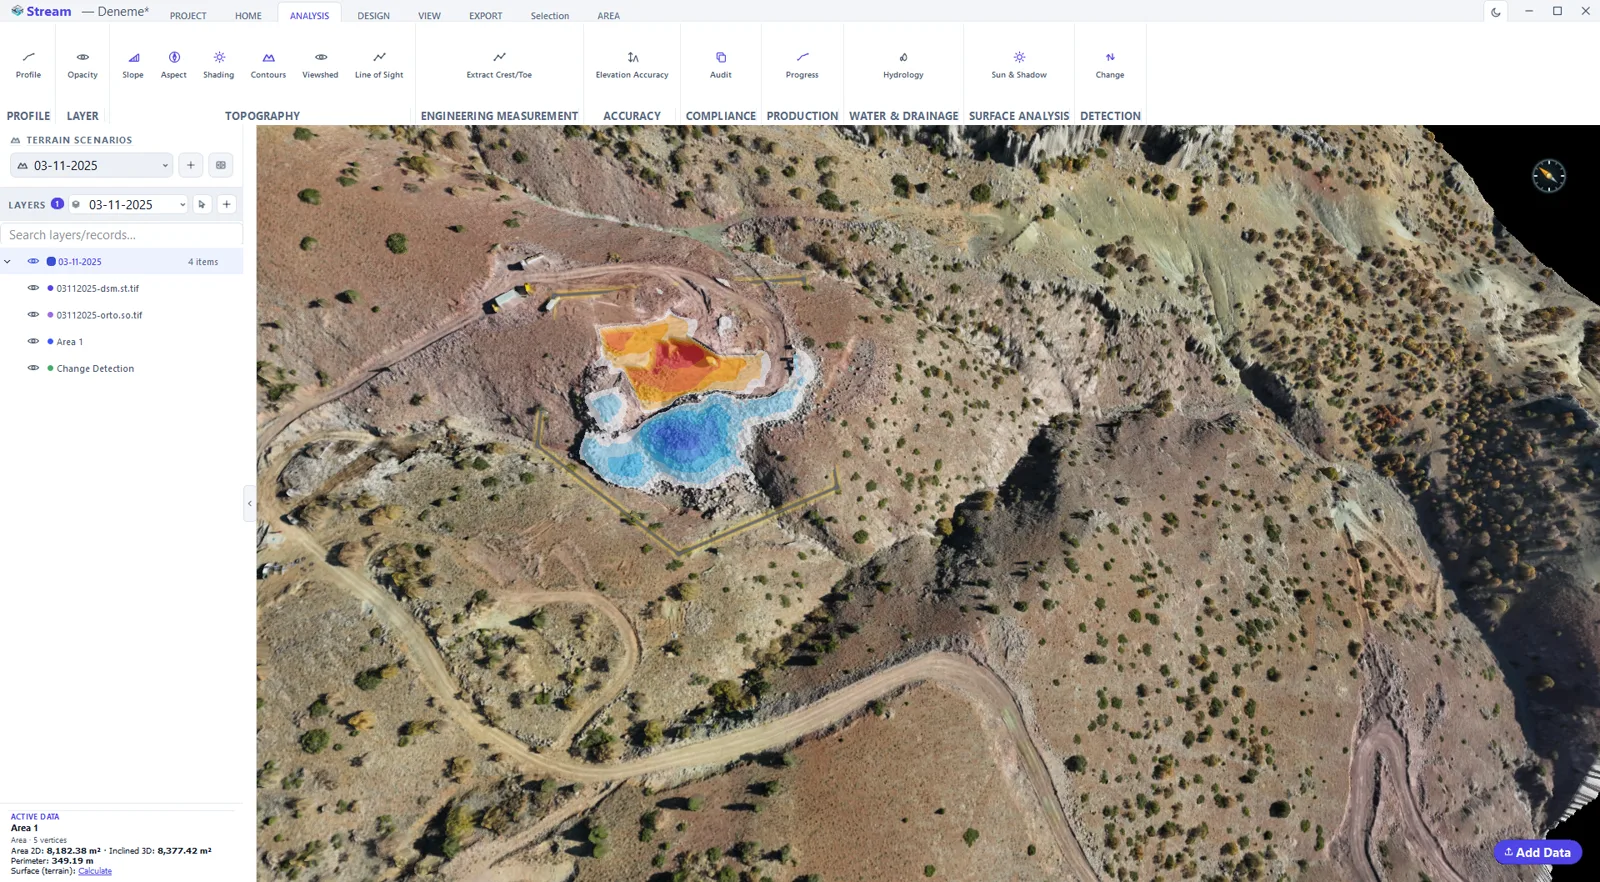The width and height of the screenshot is (1600, 882).
Task: Click the layer selection cursor button
Action: 202,204
